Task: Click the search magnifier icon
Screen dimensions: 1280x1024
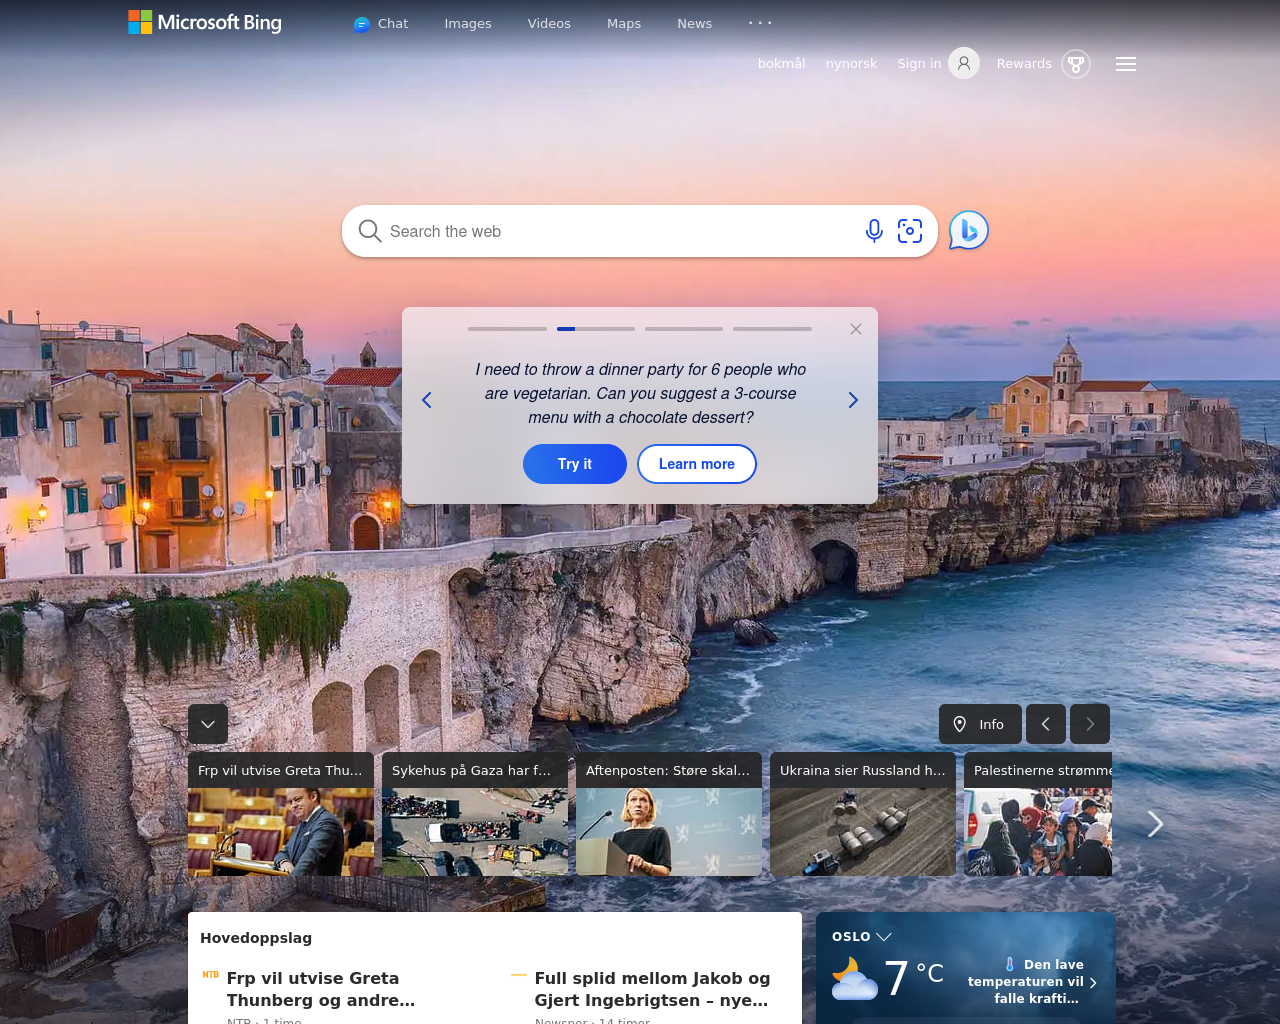Action: (x=369, y=231)
